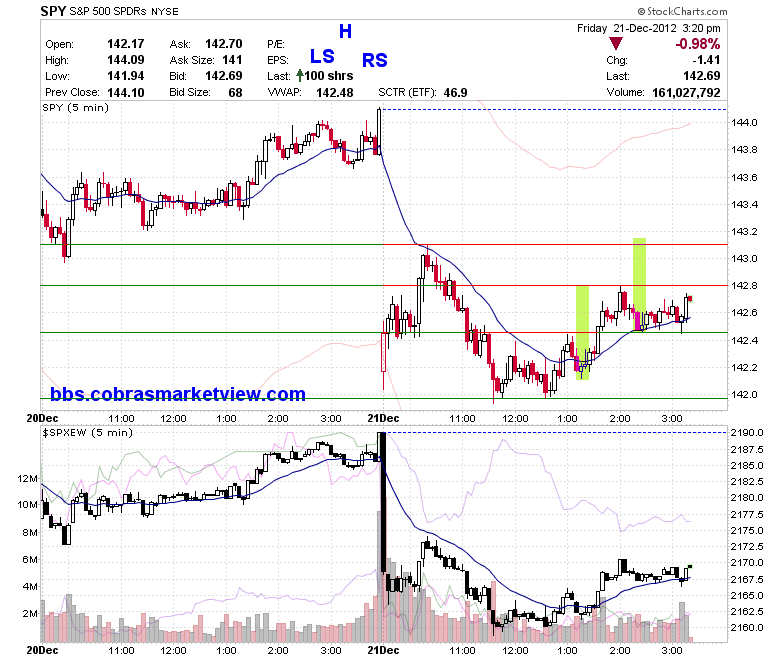Click the SPY ticker symbol title
The height and width of the screenshot is (659, 780).
click(x=53, y=11)
